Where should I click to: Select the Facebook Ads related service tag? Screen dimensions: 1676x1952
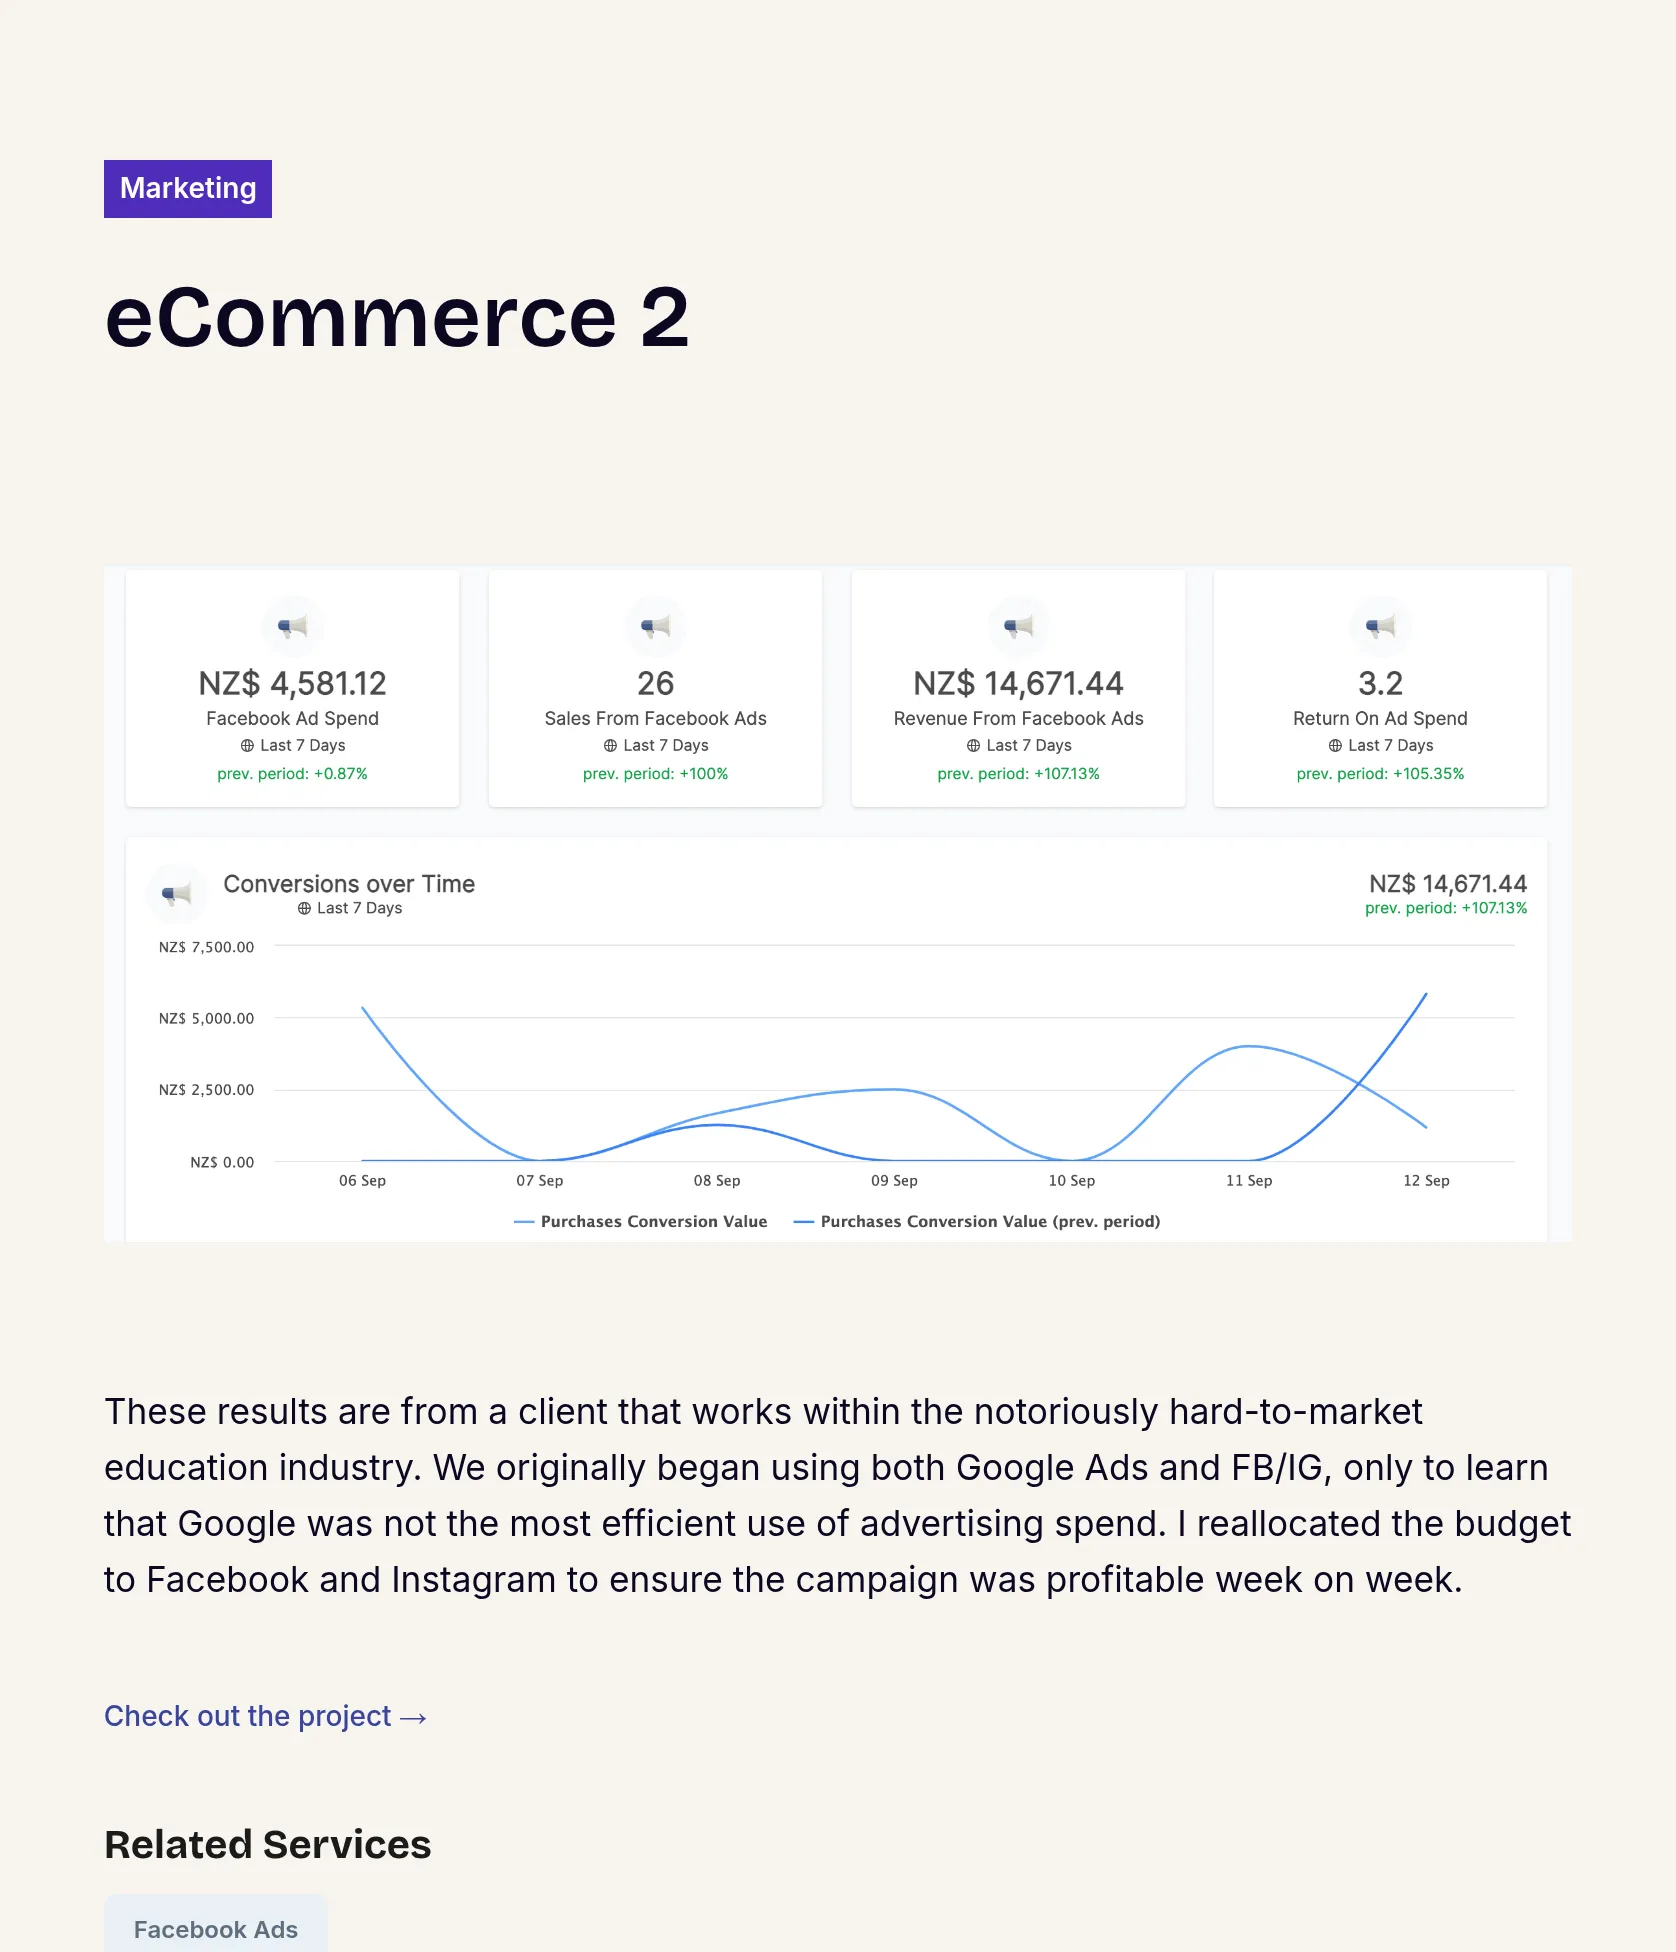pyautogui.click(x=216, y=1926)
